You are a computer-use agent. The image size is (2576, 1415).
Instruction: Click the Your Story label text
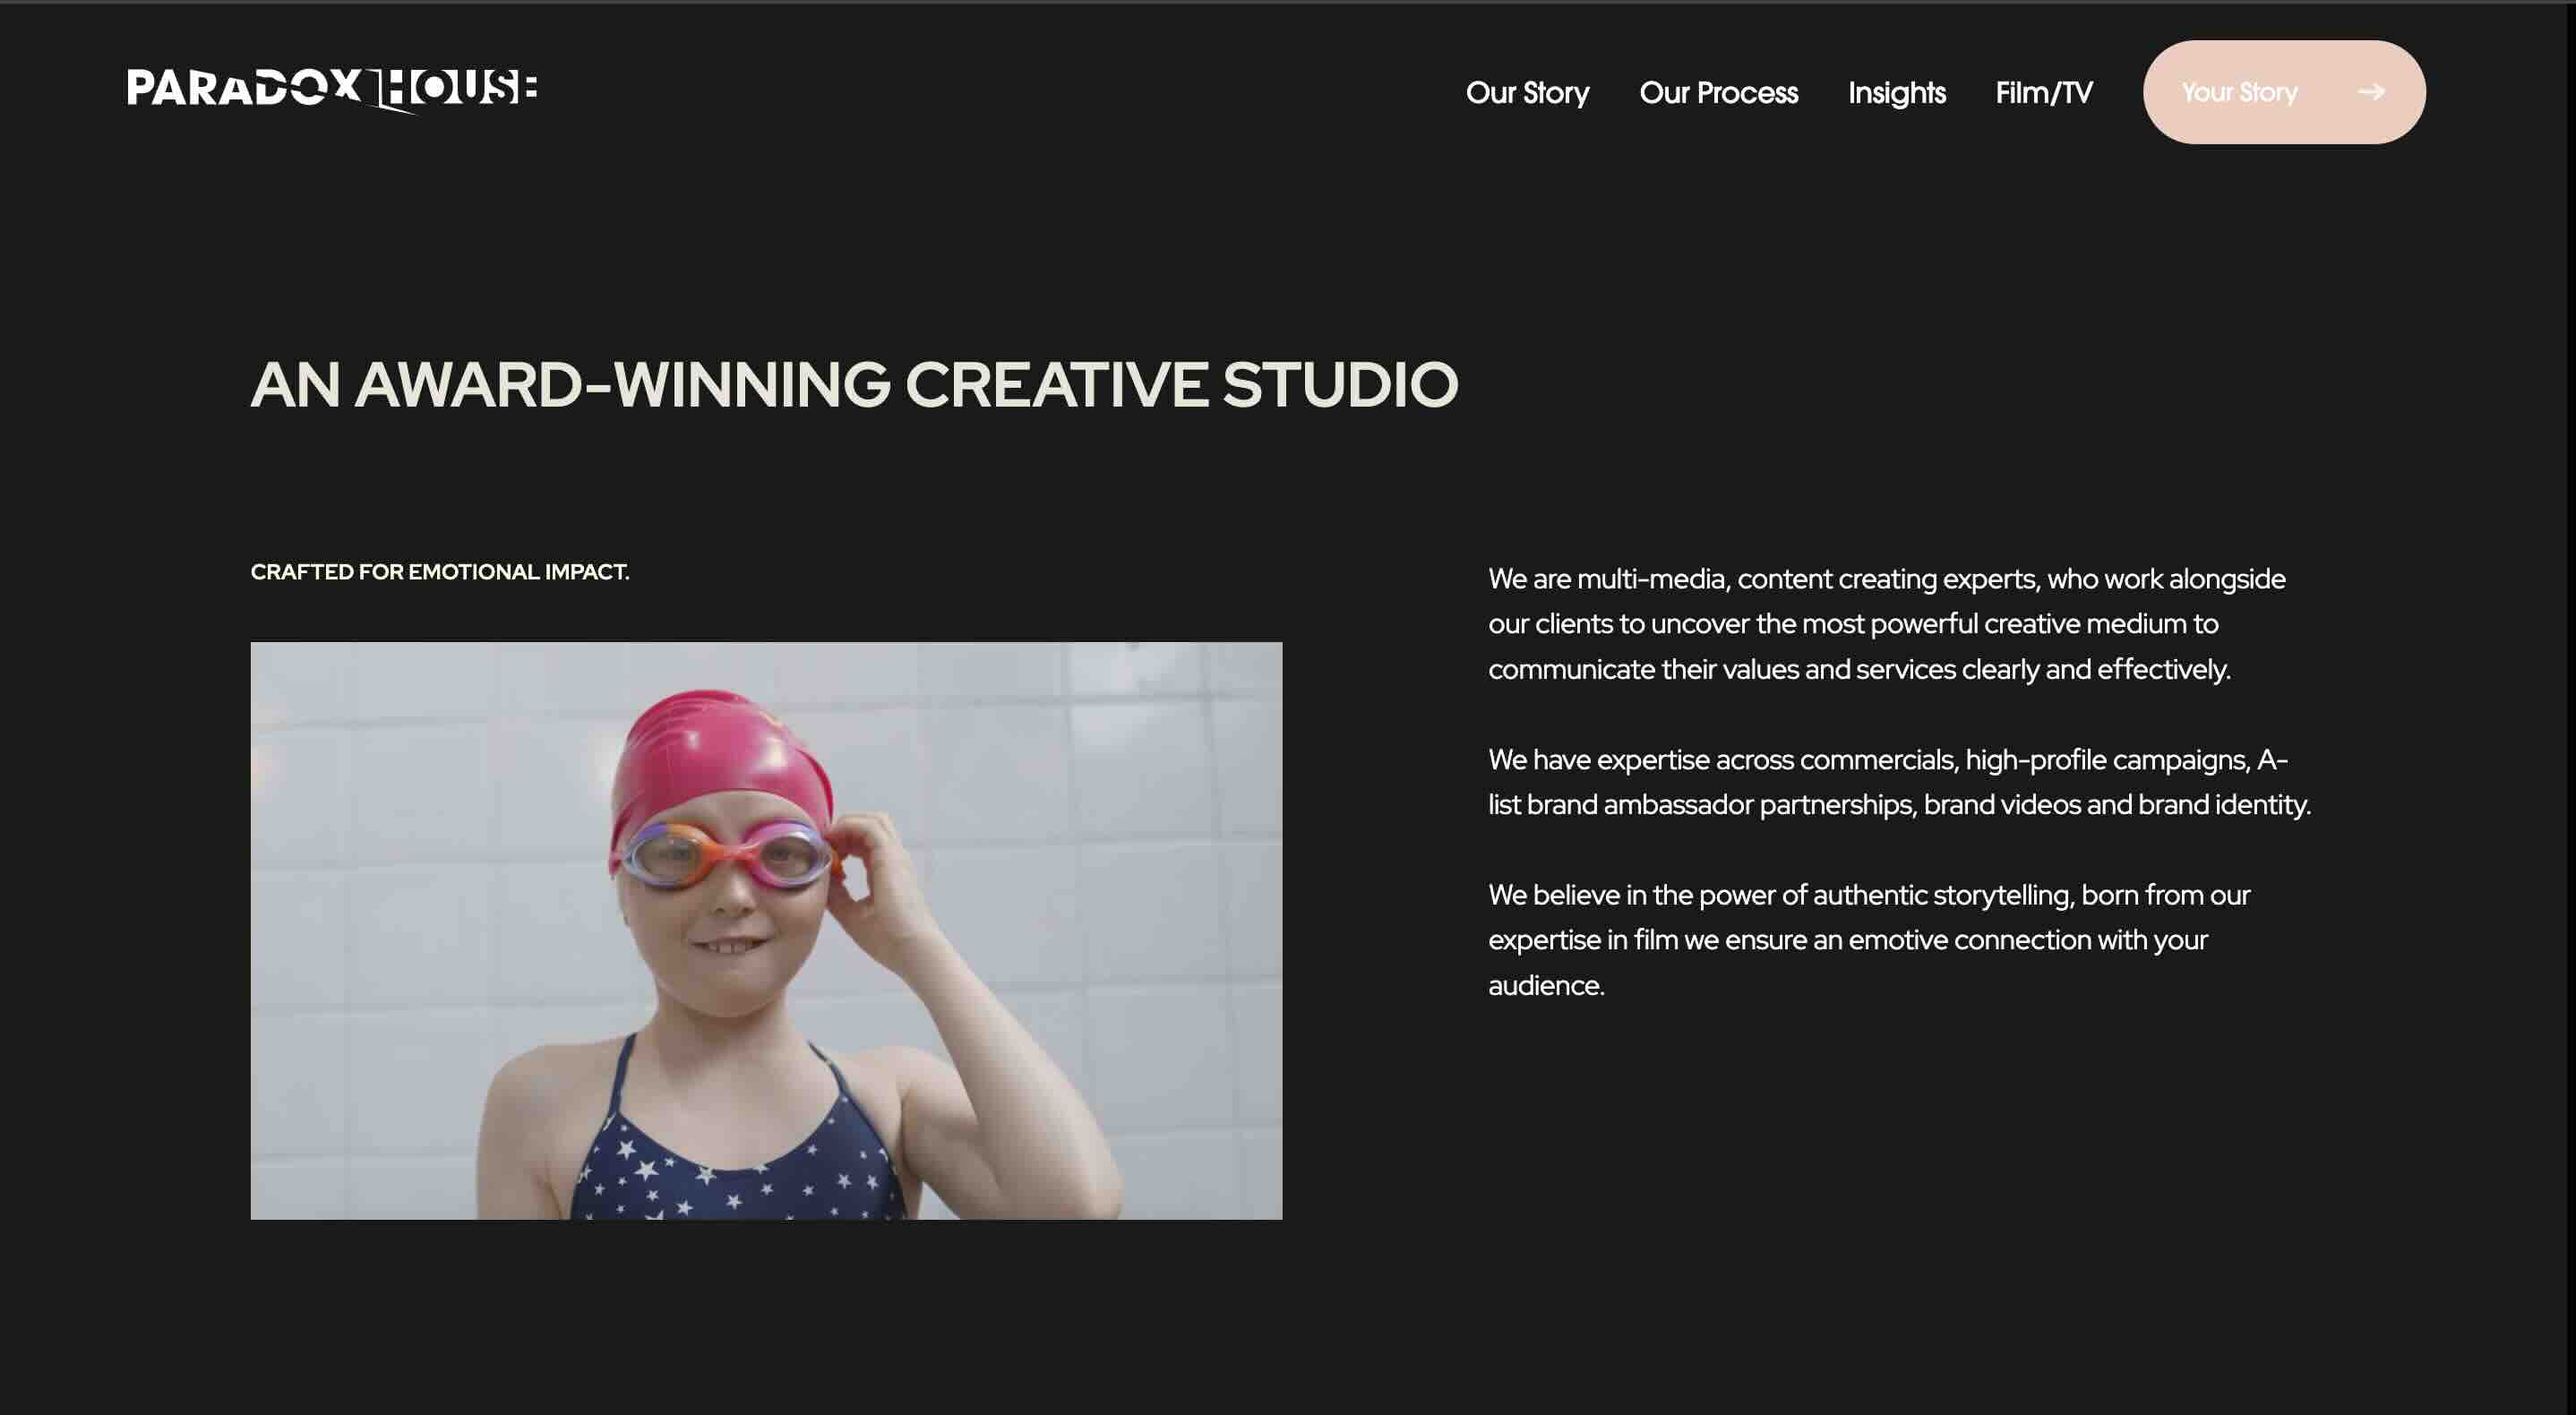point(2239,92)
